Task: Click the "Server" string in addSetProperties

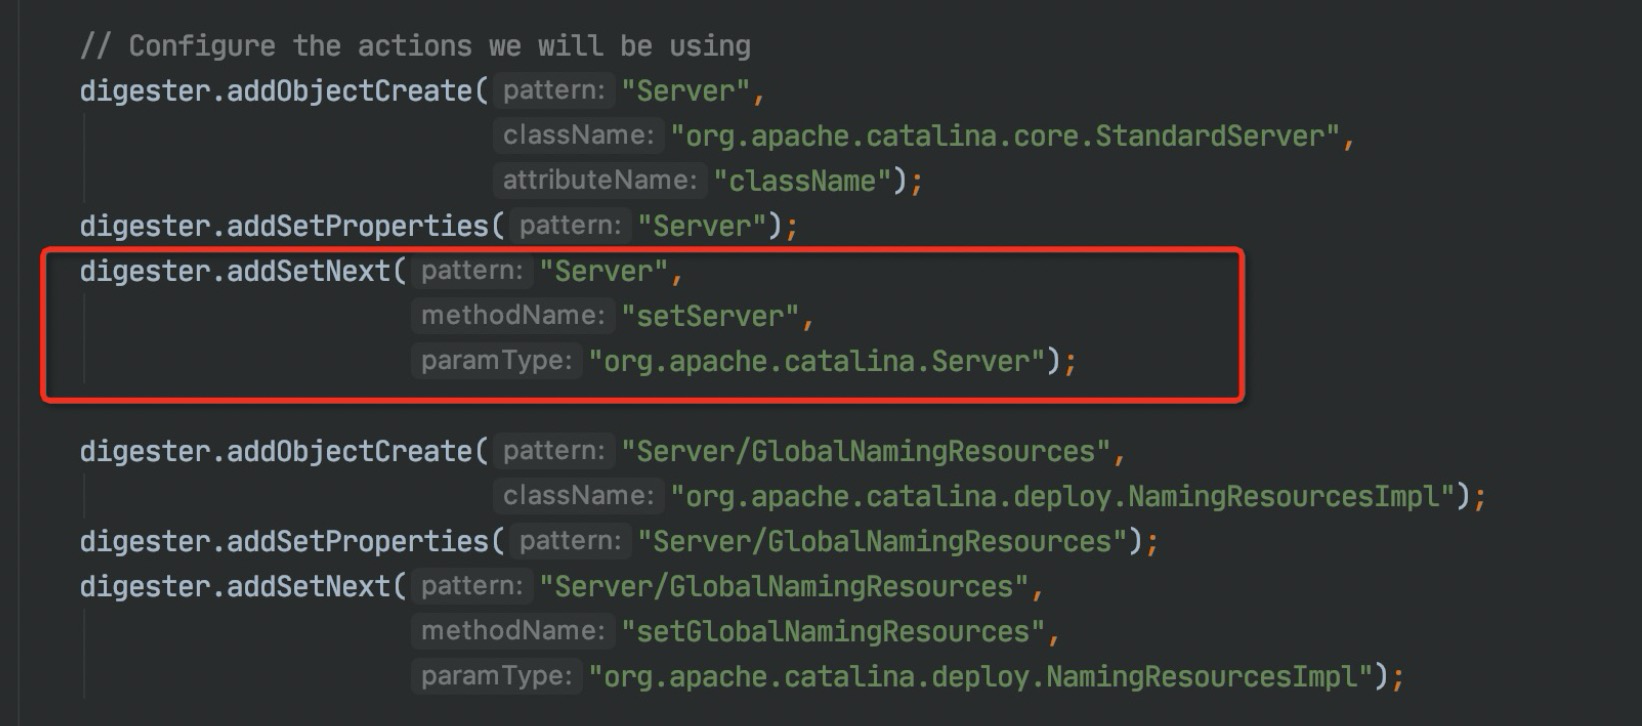Action: click(x=701, y=226)
